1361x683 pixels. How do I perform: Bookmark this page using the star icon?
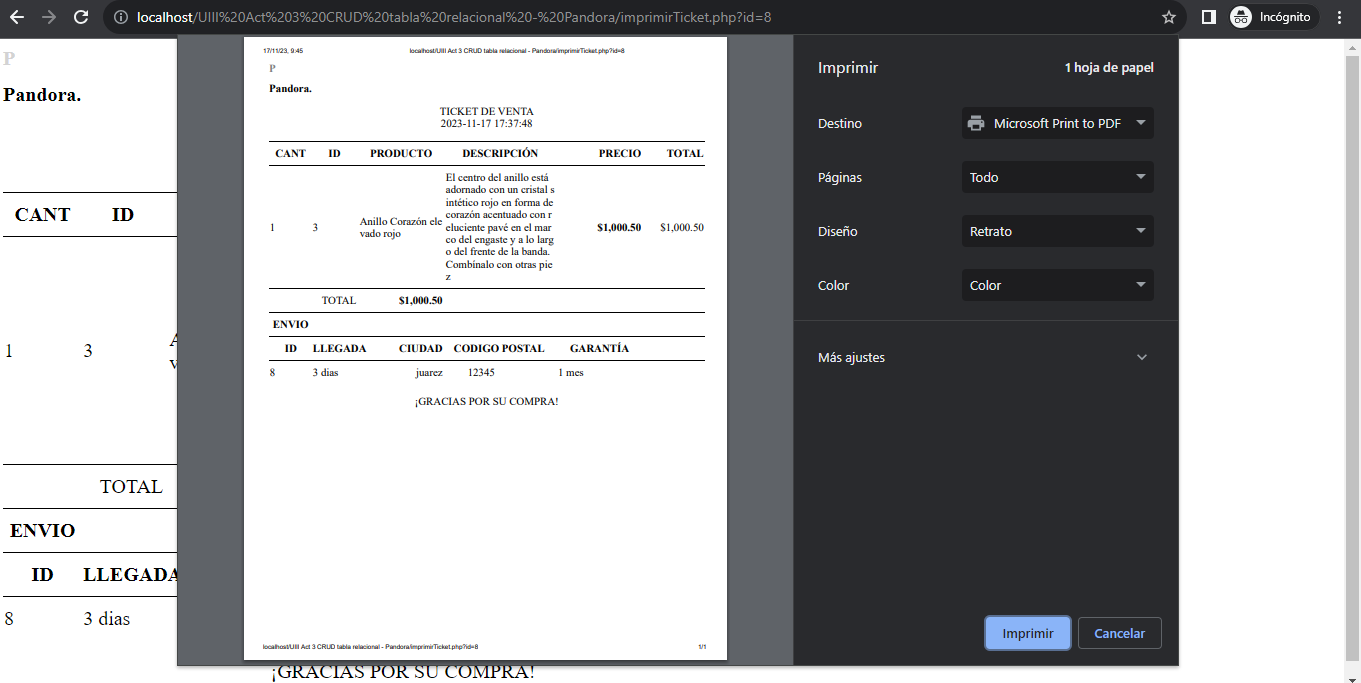click(1170, 17)
